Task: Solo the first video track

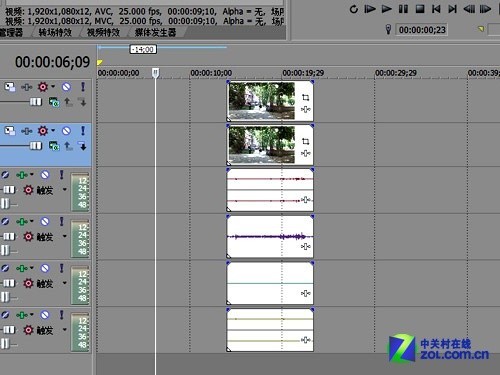Action: (83, 87)
